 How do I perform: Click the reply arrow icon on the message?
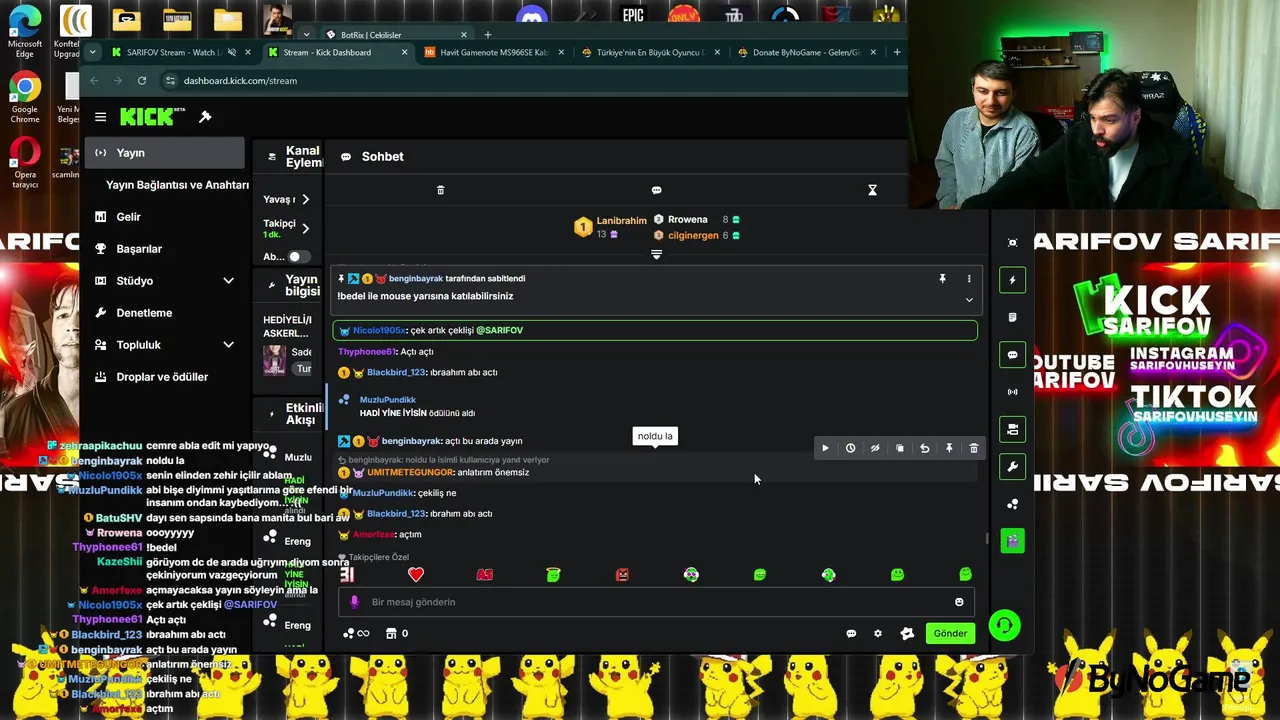924,449
